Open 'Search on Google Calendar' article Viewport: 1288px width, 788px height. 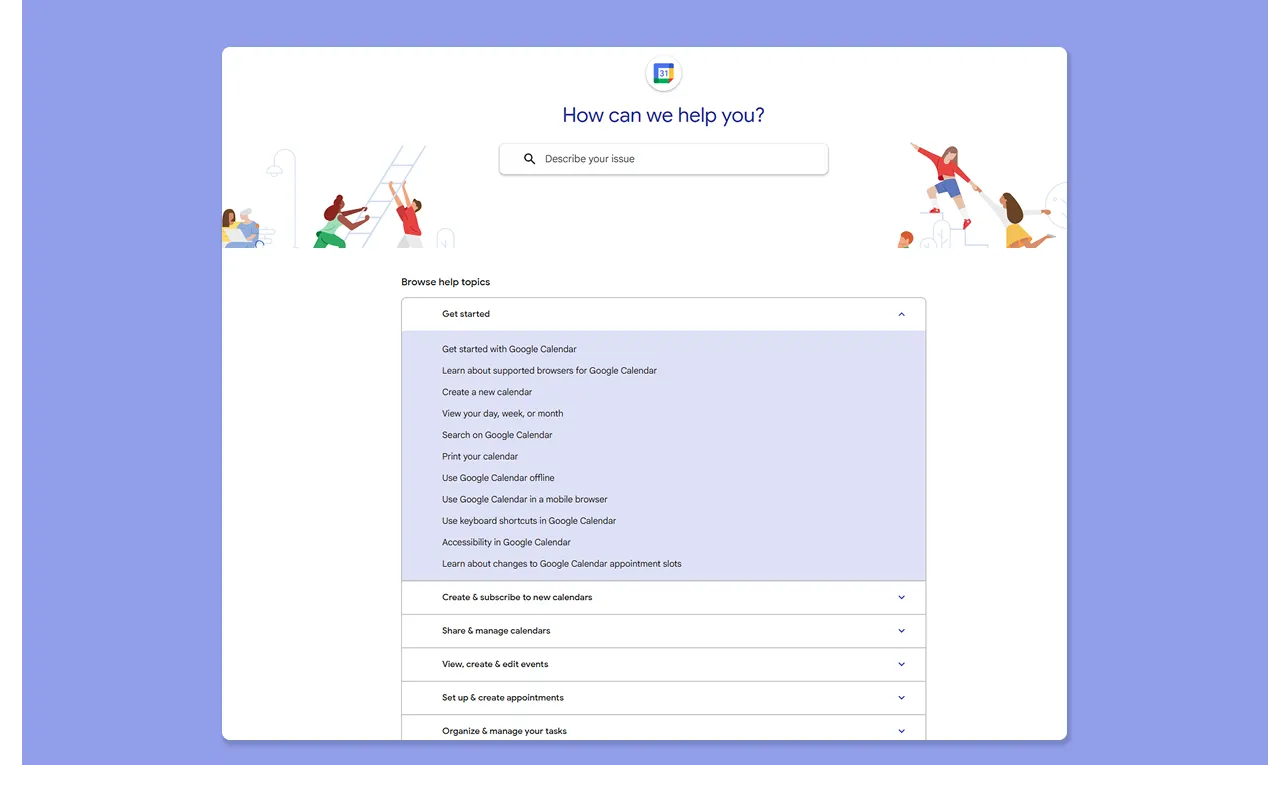tap(497, 435)
